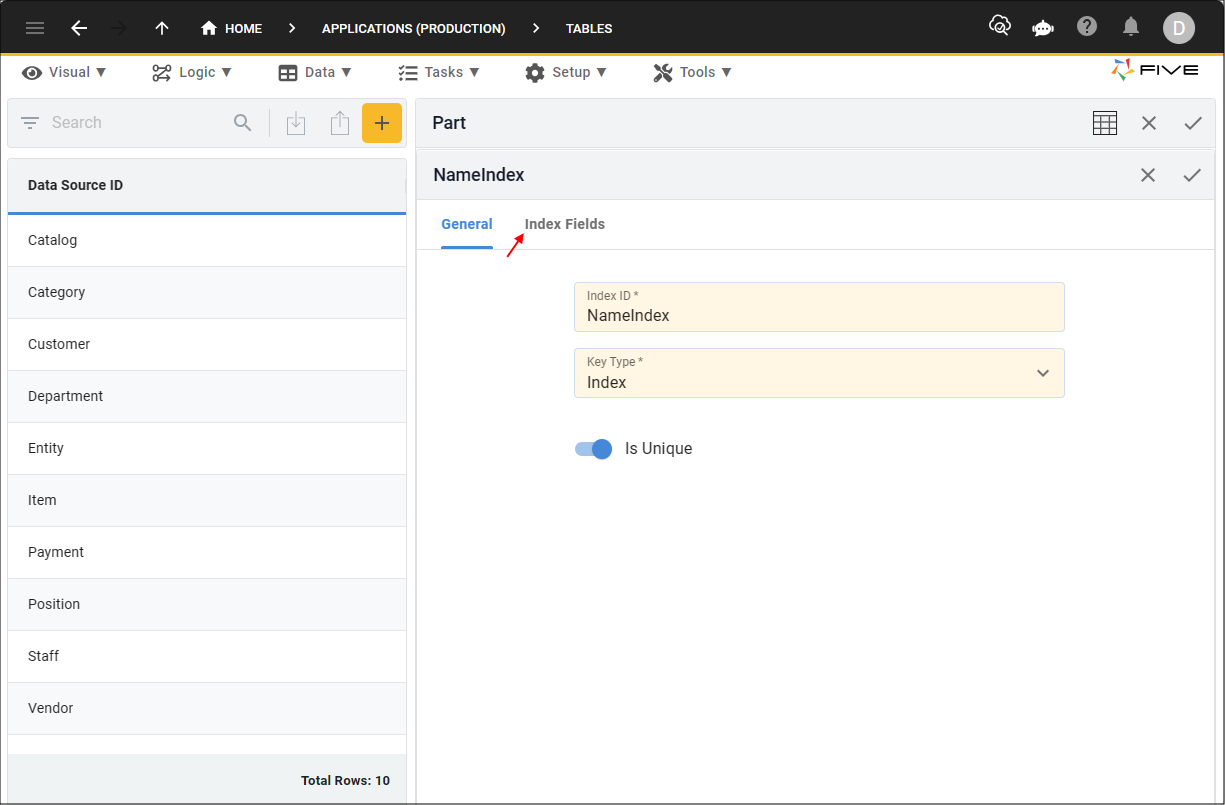1225x805 pixels.
Task: Save NameIndex with its checkmark
Action: (x=1192, y=175)
